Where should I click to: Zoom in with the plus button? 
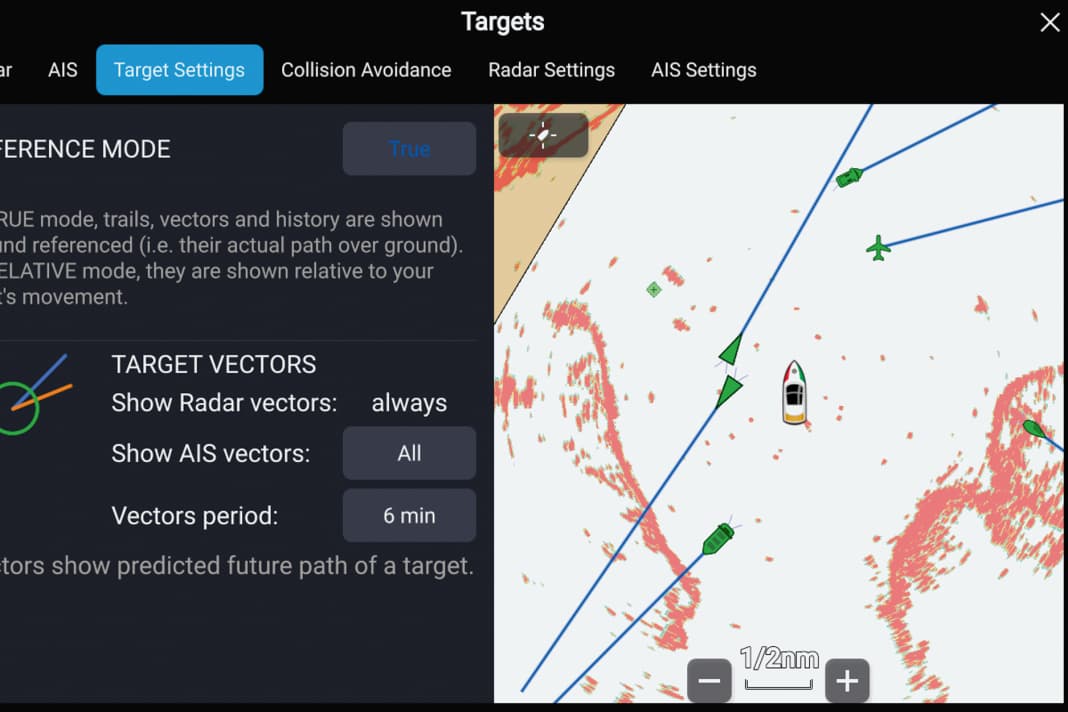(847, 681)
